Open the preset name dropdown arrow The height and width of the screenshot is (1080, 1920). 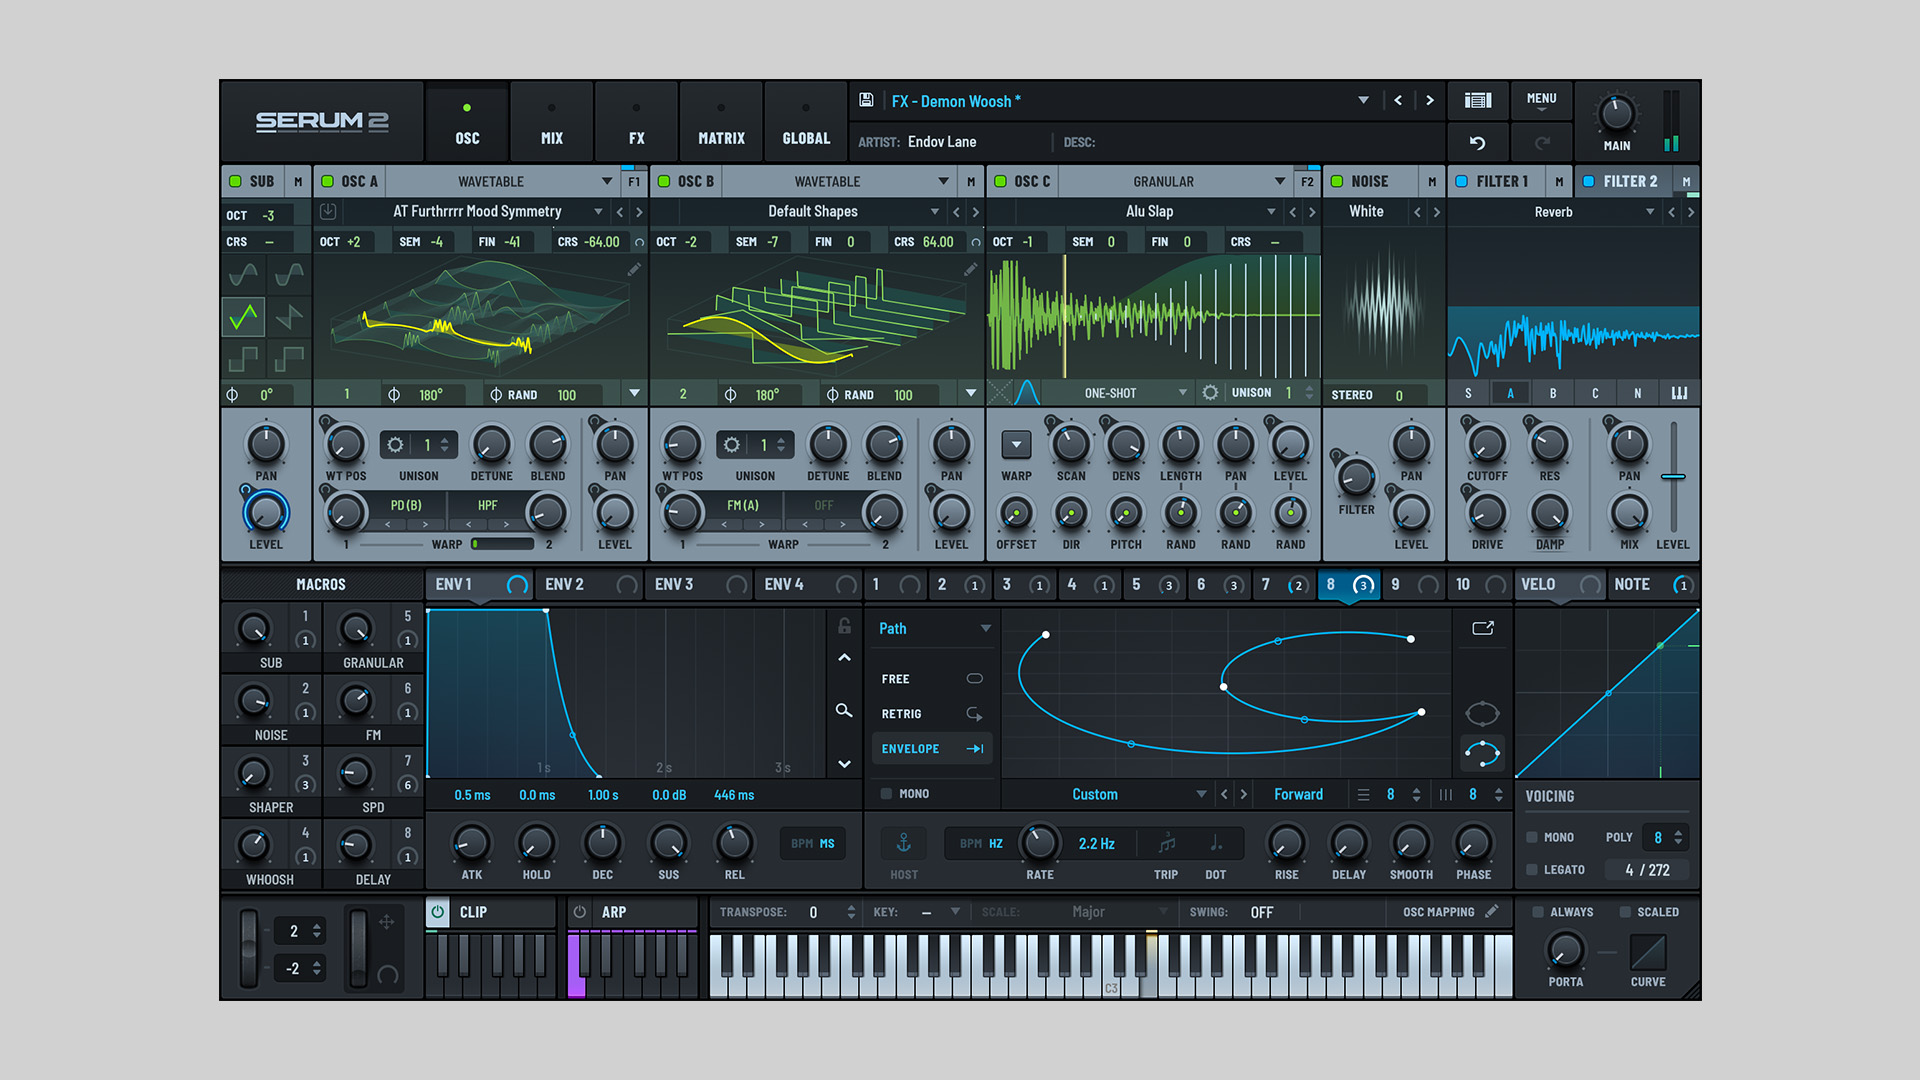1363,100
